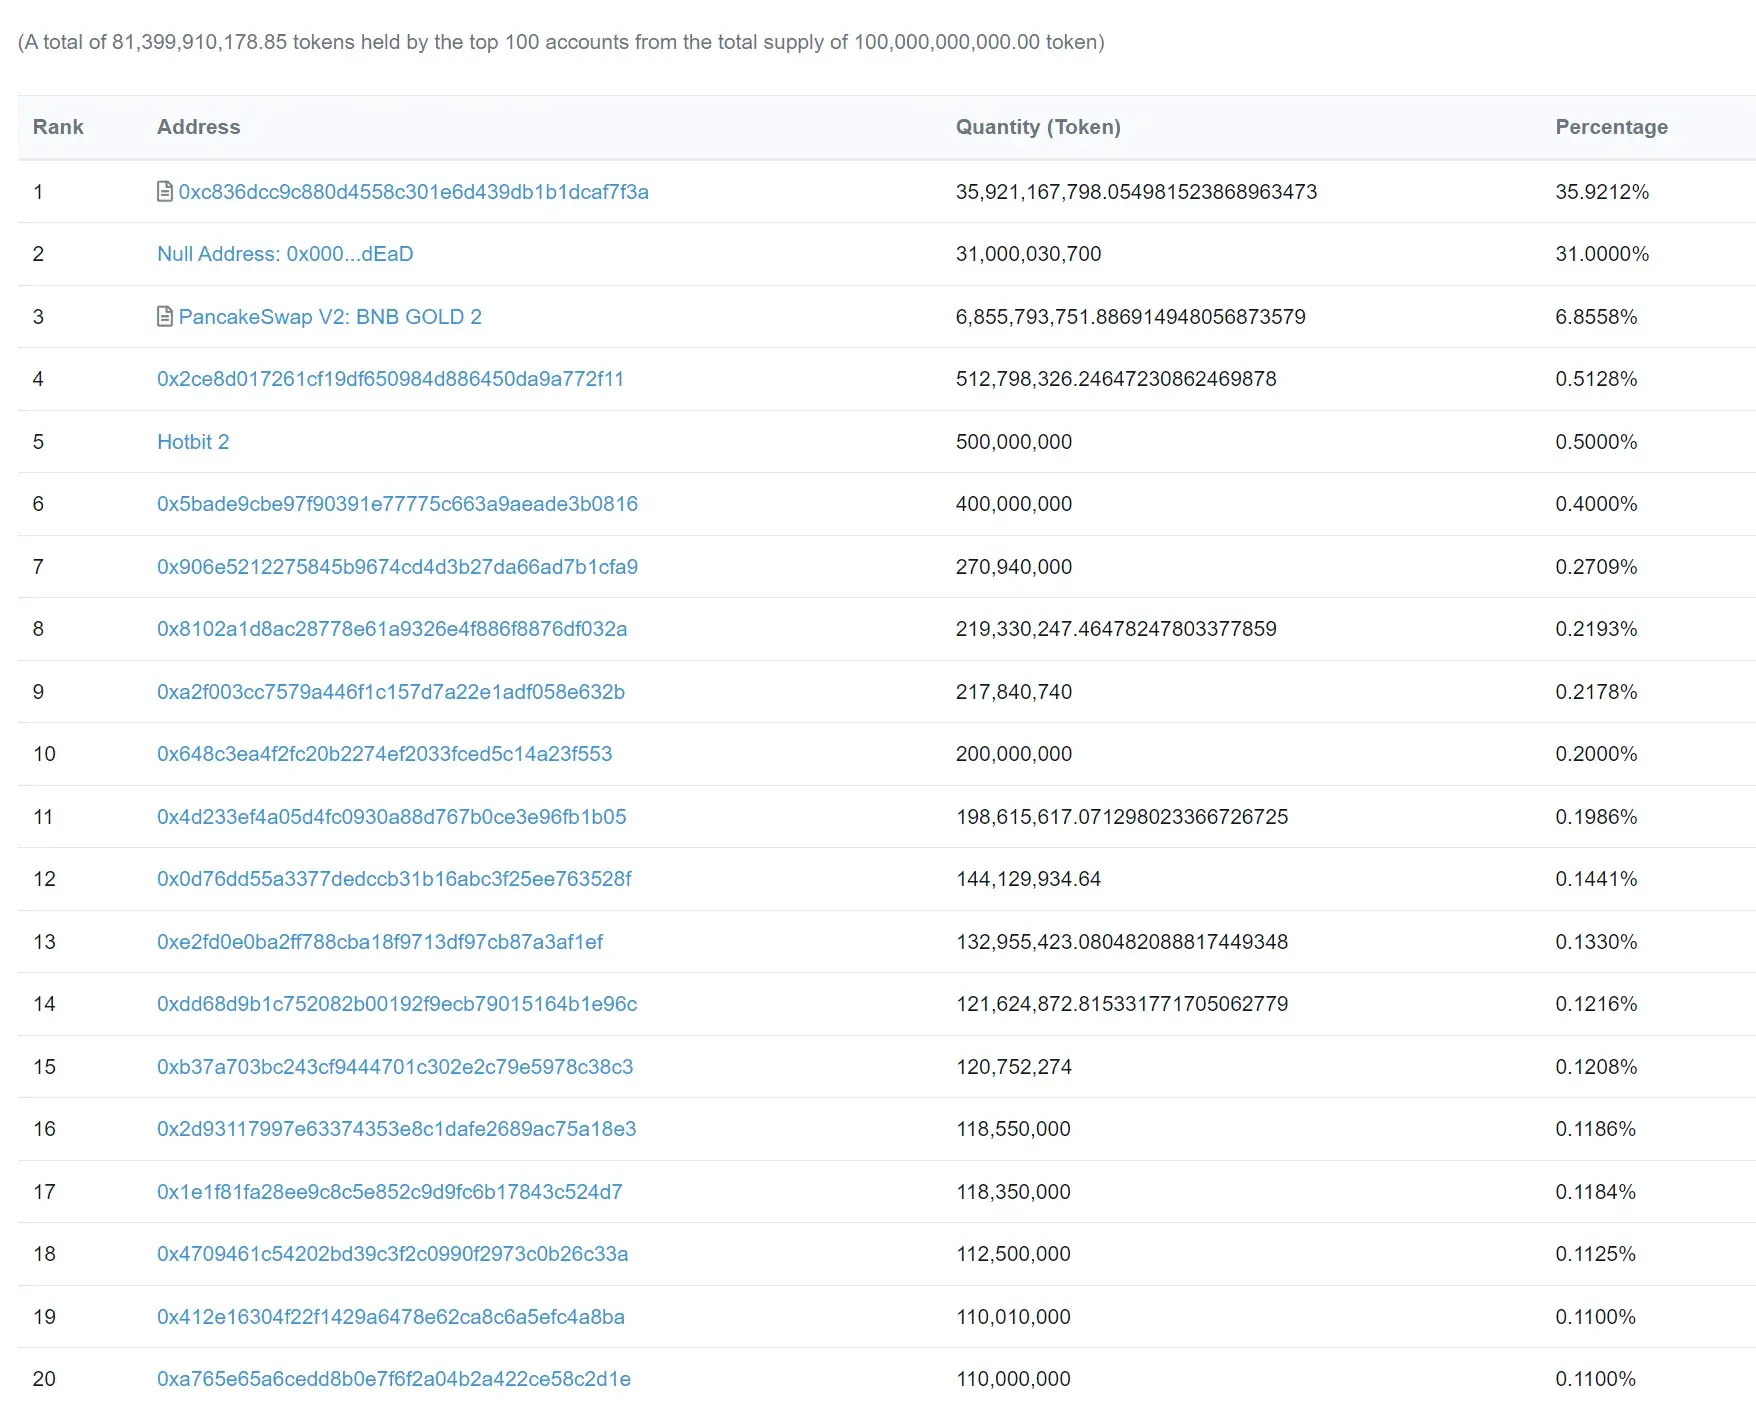This screenshot has width=1756, height=1407.
Task: Click quantity 6,855,793,751.886914948056873579
Action: point(1130,316)
